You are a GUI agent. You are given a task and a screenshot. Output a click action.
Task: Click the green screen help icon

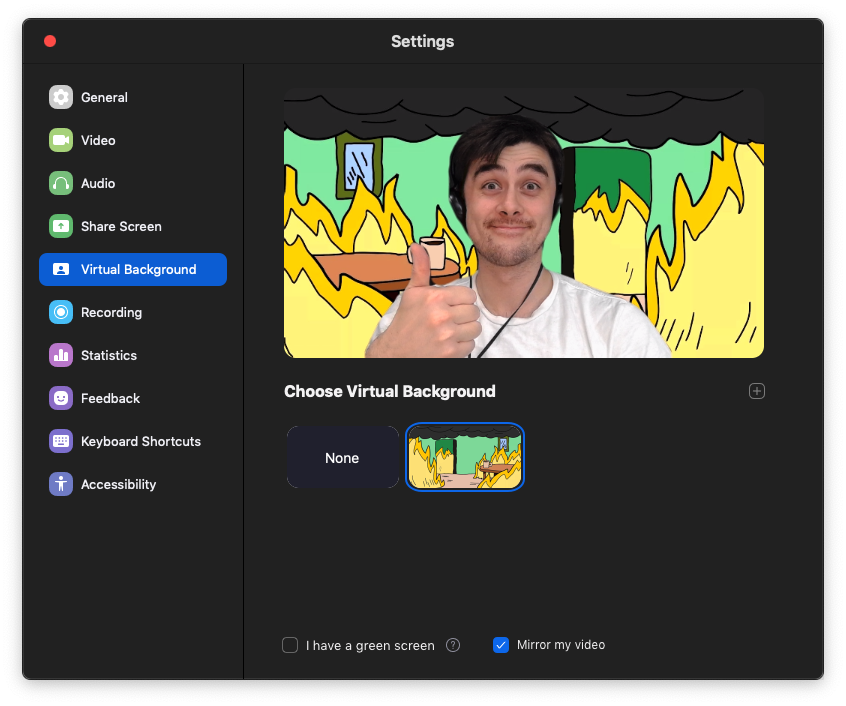453,645
